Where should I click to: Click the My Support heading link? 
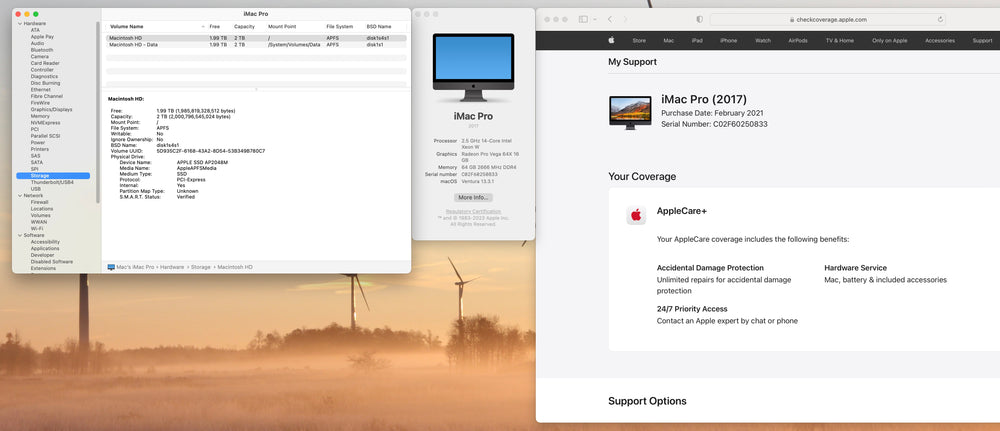coord(632,62)
